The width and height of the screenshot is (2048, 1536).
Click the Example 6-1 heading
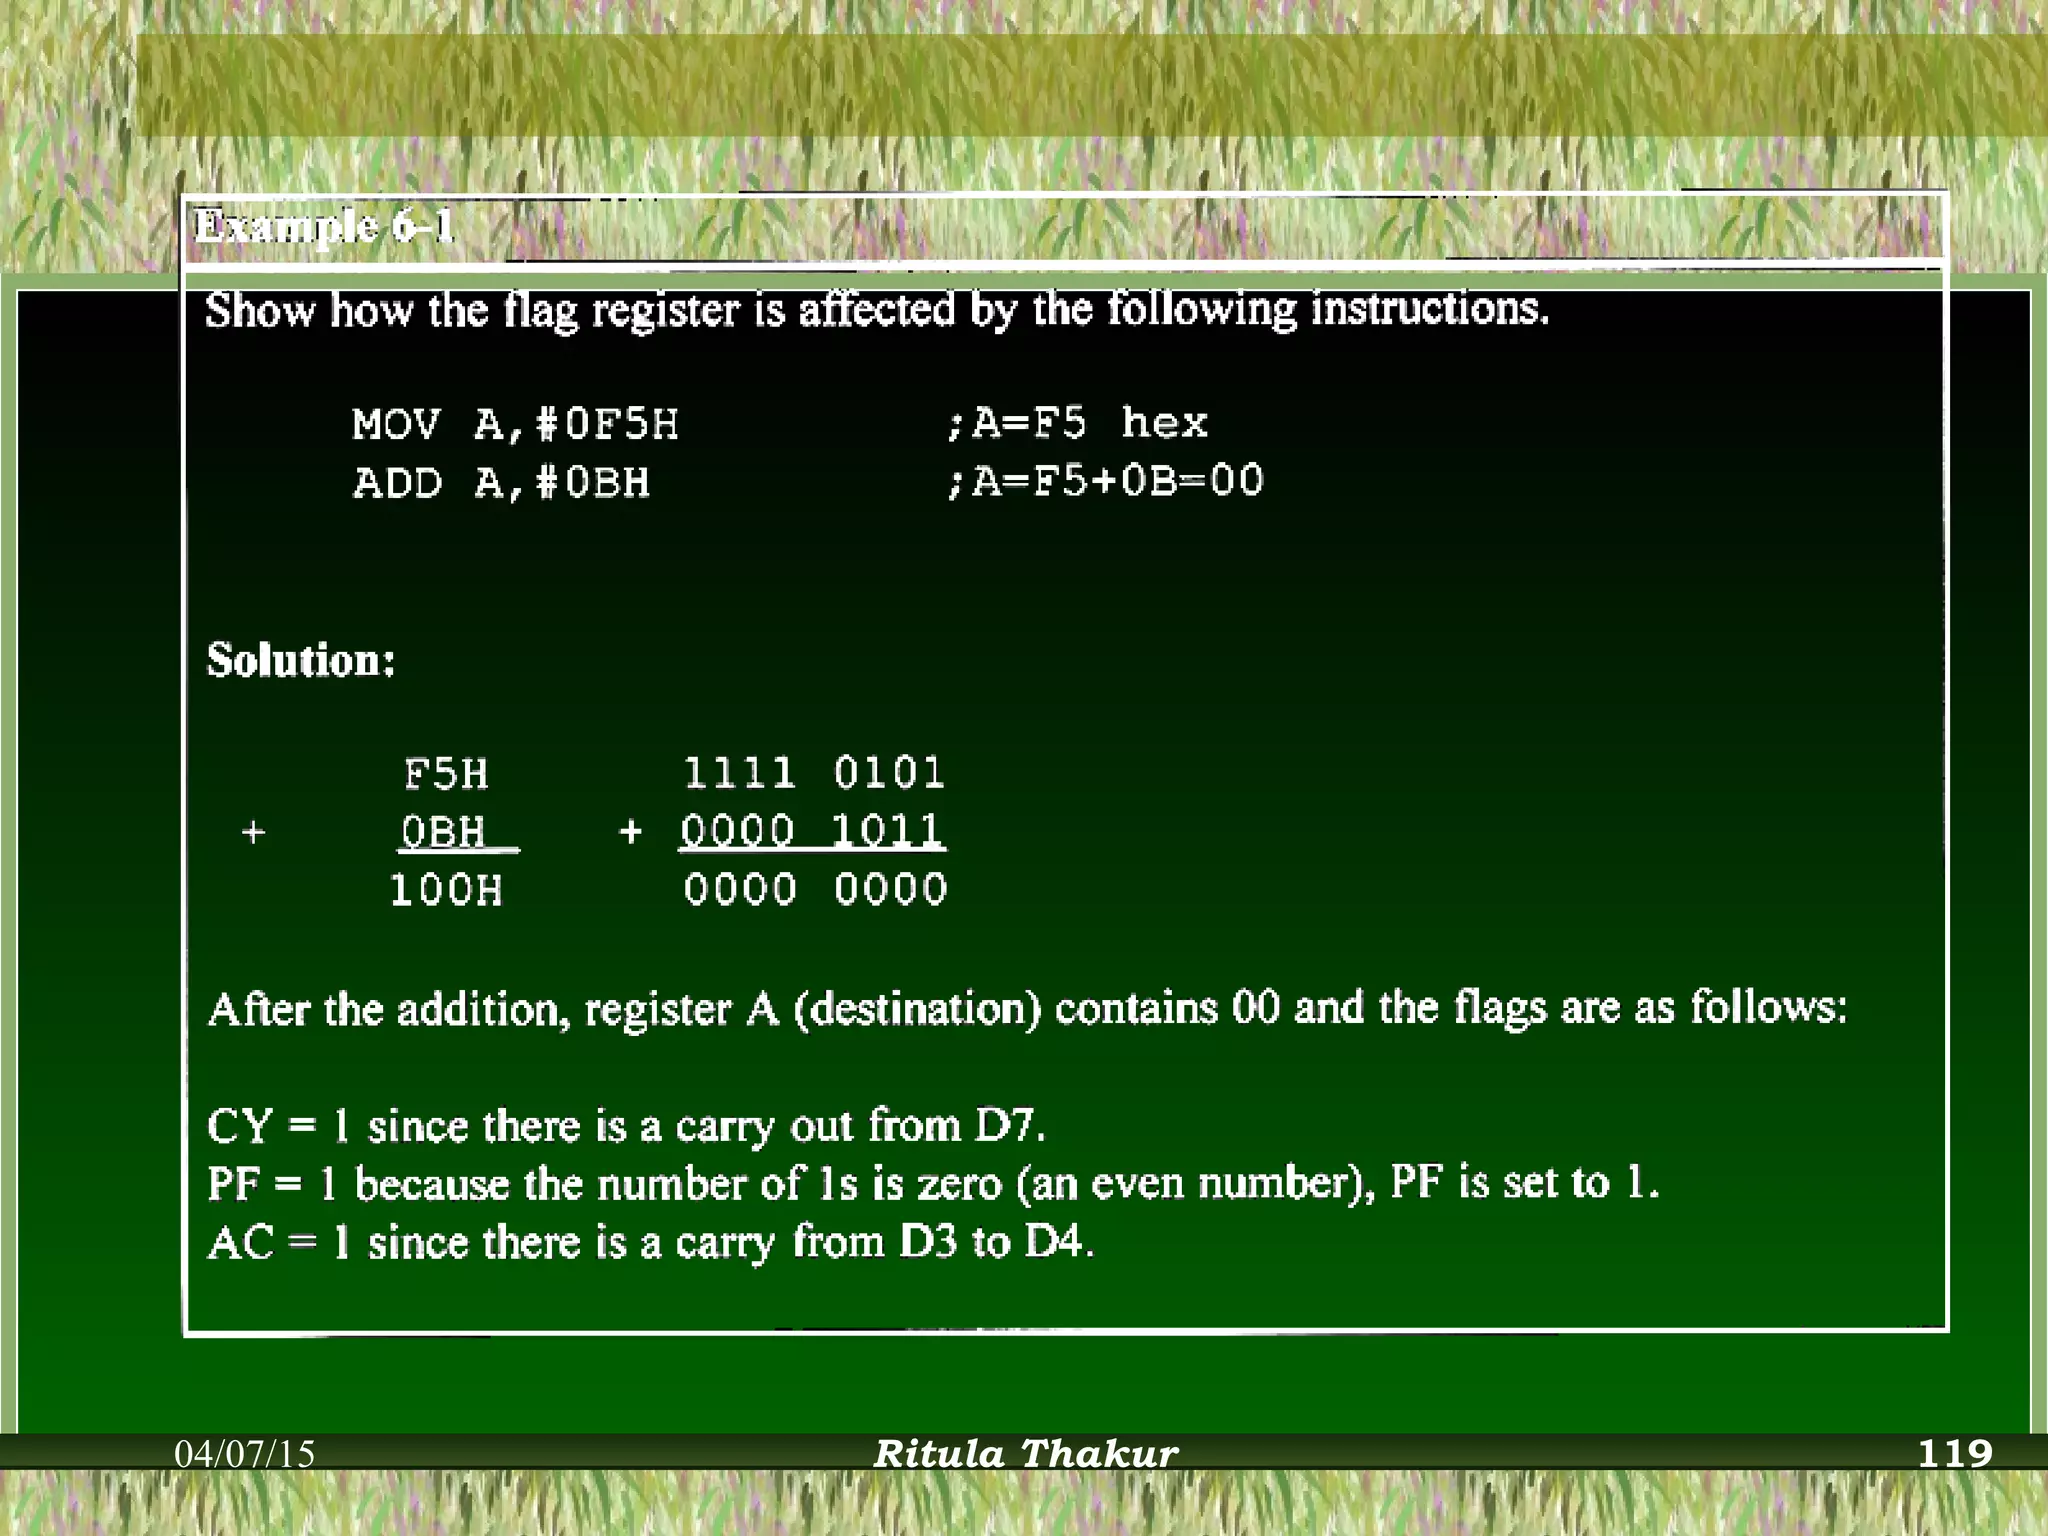[x=323, y=227]
